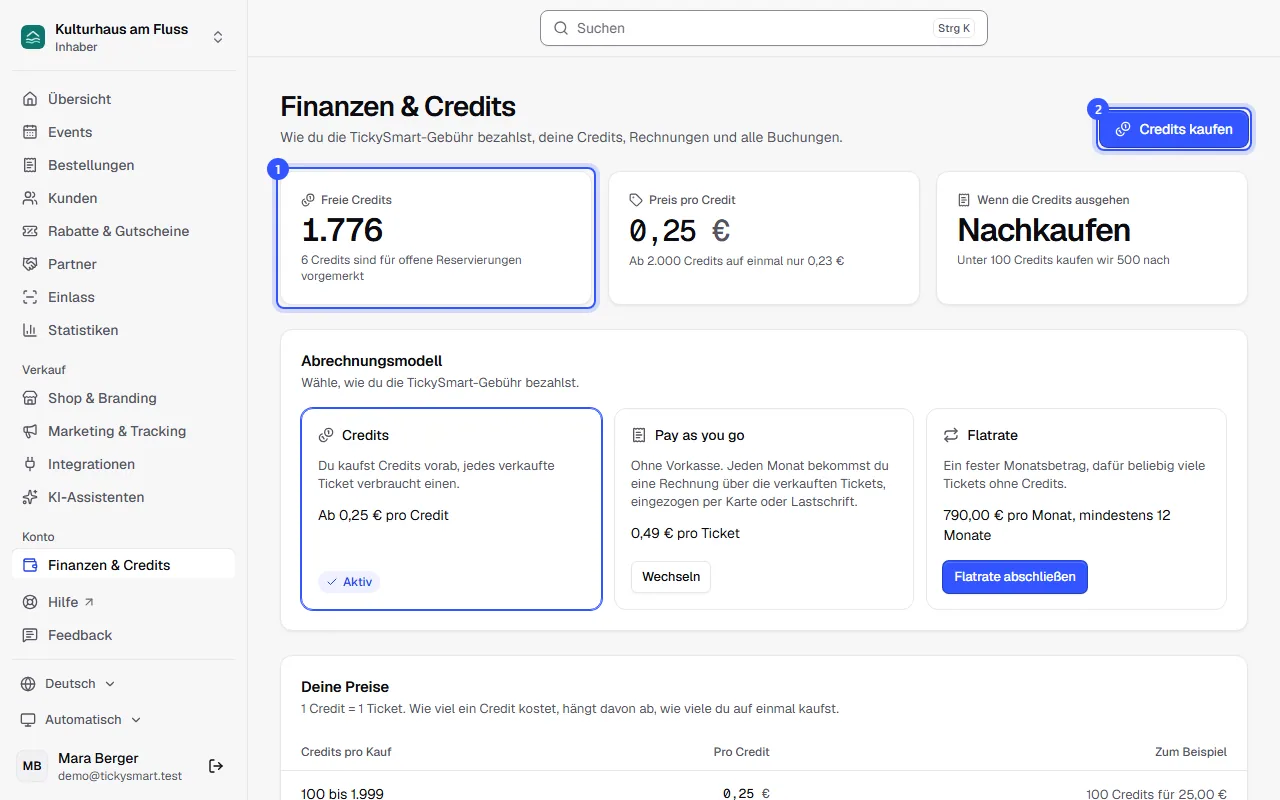1280x800 pixels.
Task: Open the Einlass scan icon
Action: [30, 297]
